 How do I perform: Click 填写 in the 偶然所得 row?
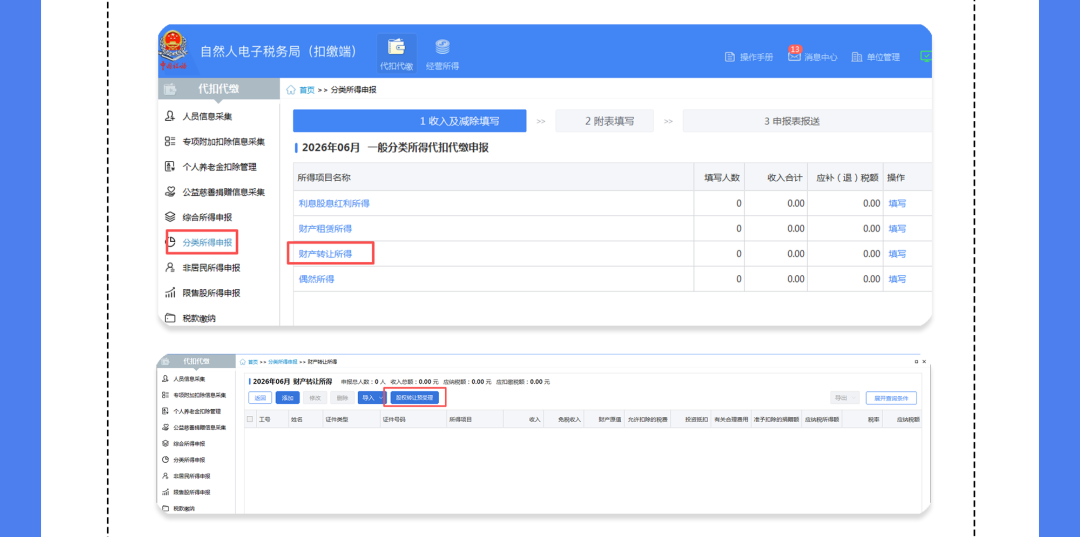pyautogui.click(x=897, y=279)
